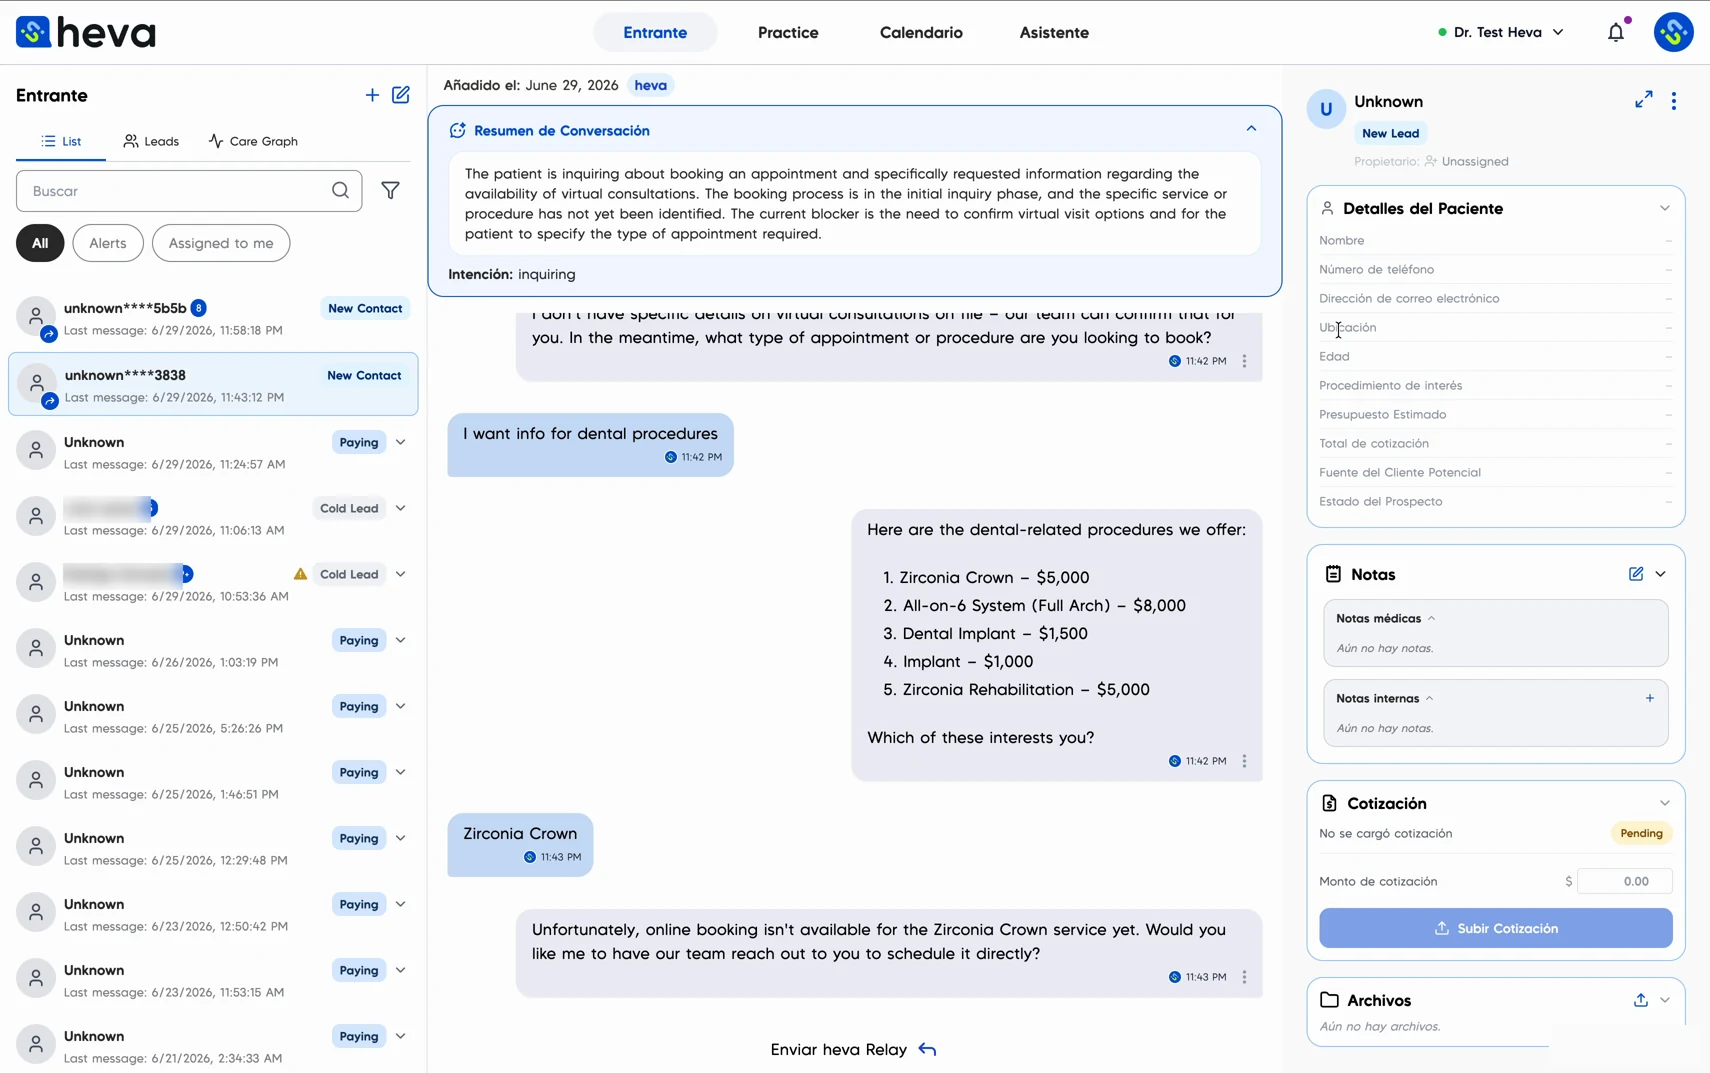The height and width of the screenshot is (1073, 1710).
Task: Click the New Lead status badge
Action: tap(1390, 133)
